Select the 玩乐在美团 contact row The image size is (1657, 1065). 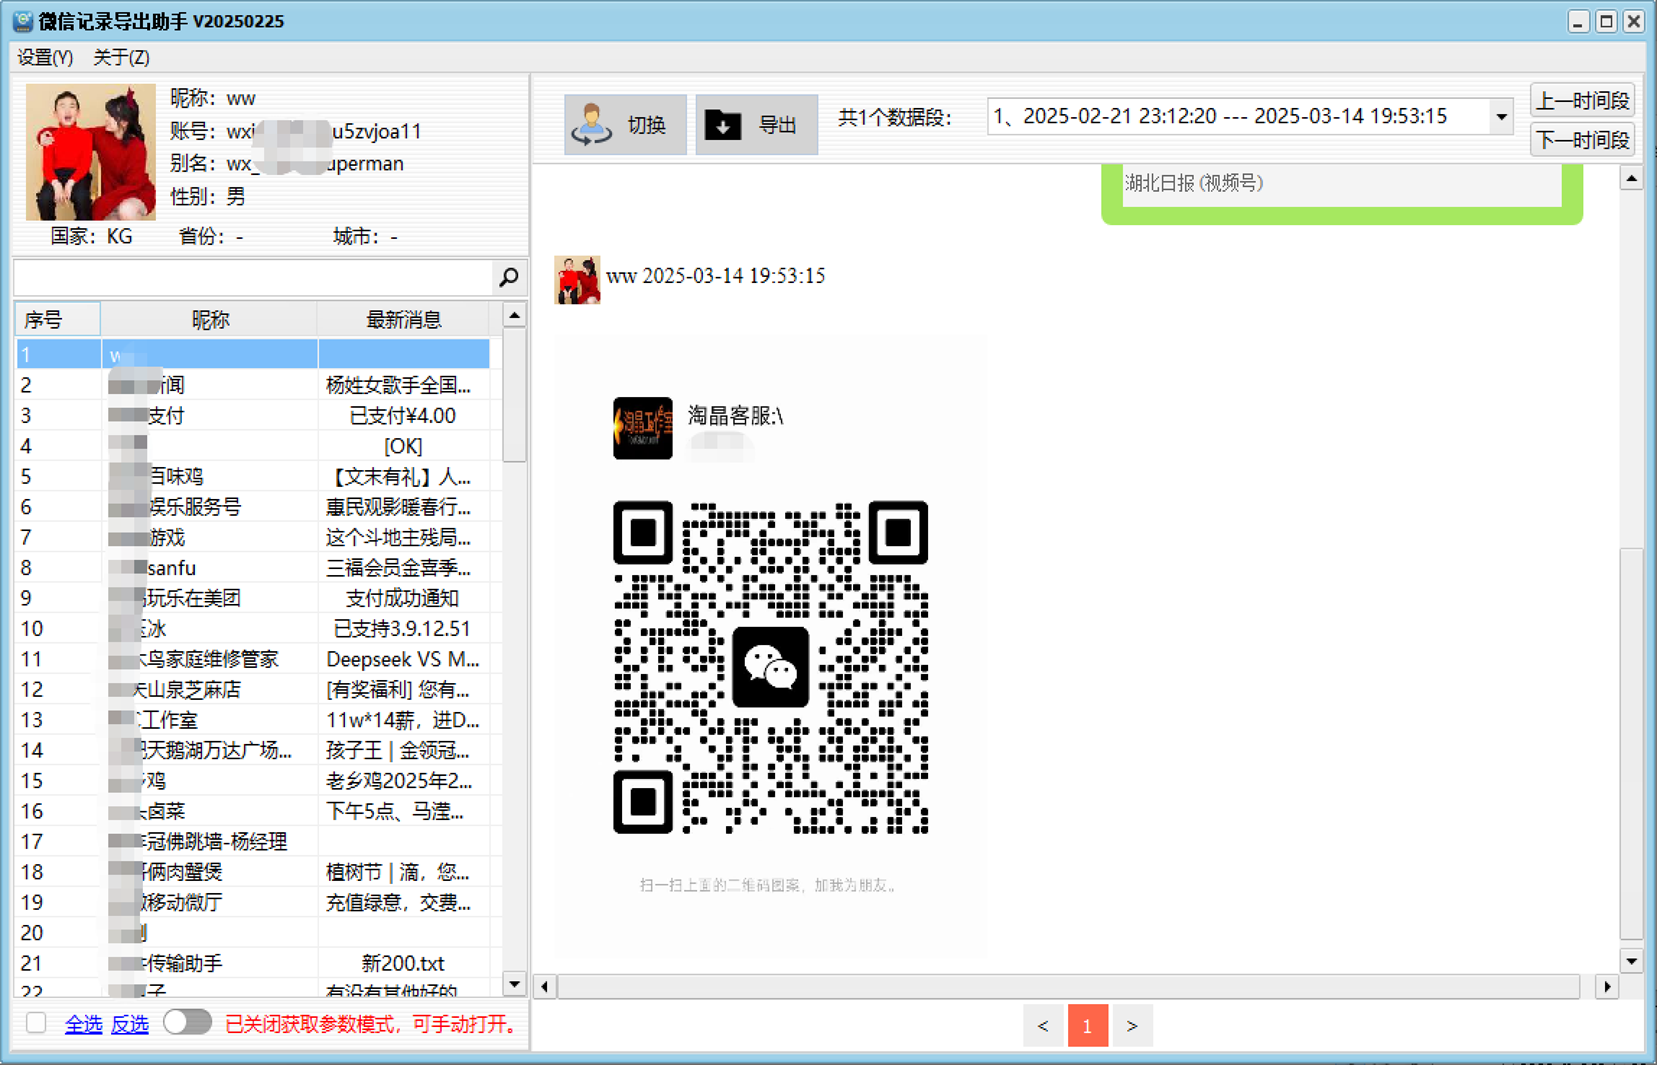tap(253, 598)
